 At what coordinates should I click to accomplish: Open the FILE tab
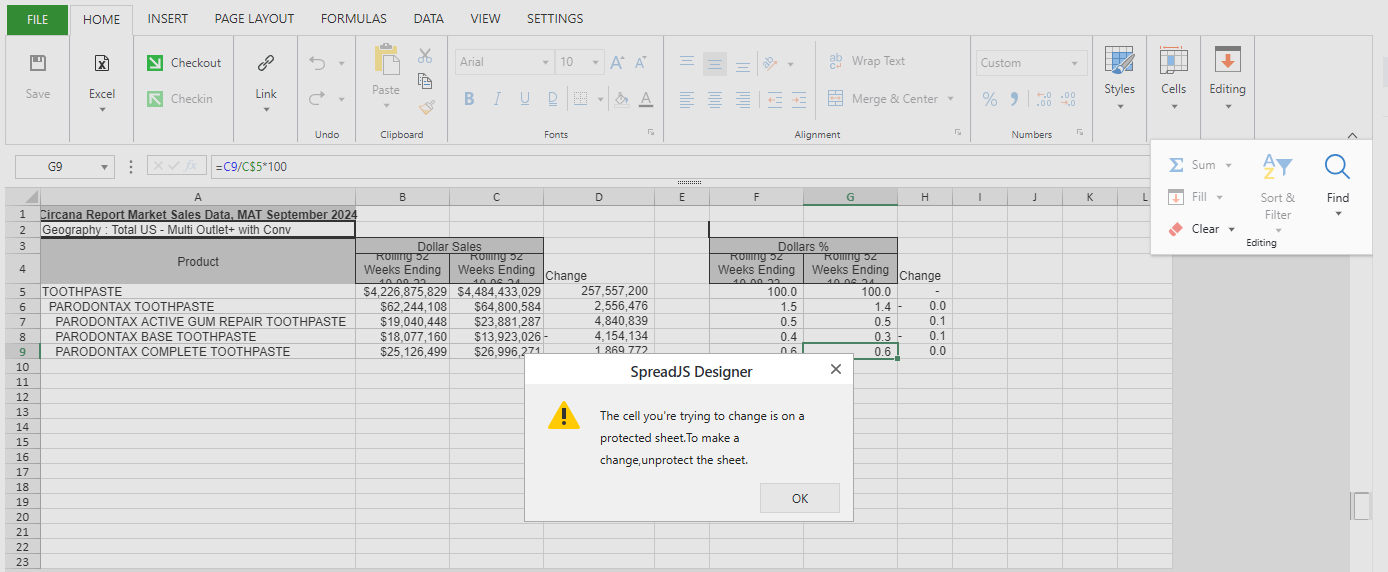[x=37, y=19]
